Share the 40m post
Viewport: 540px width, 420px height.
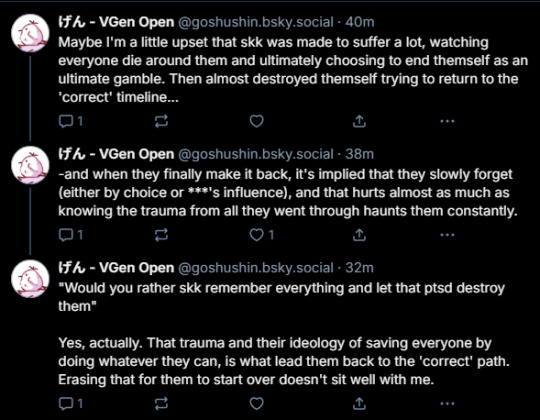(x=359, y=121)
